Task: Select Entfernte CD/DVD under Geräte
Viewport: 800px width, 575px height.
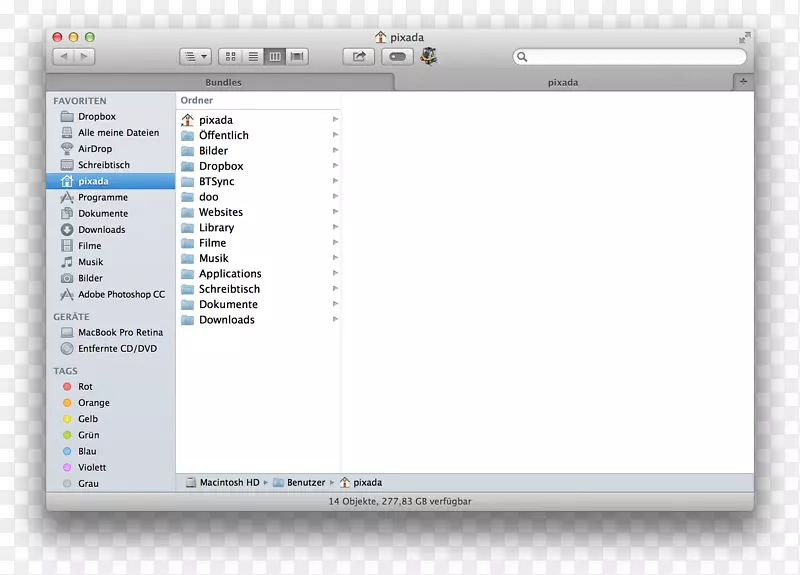Action: [x=110, y=348]
